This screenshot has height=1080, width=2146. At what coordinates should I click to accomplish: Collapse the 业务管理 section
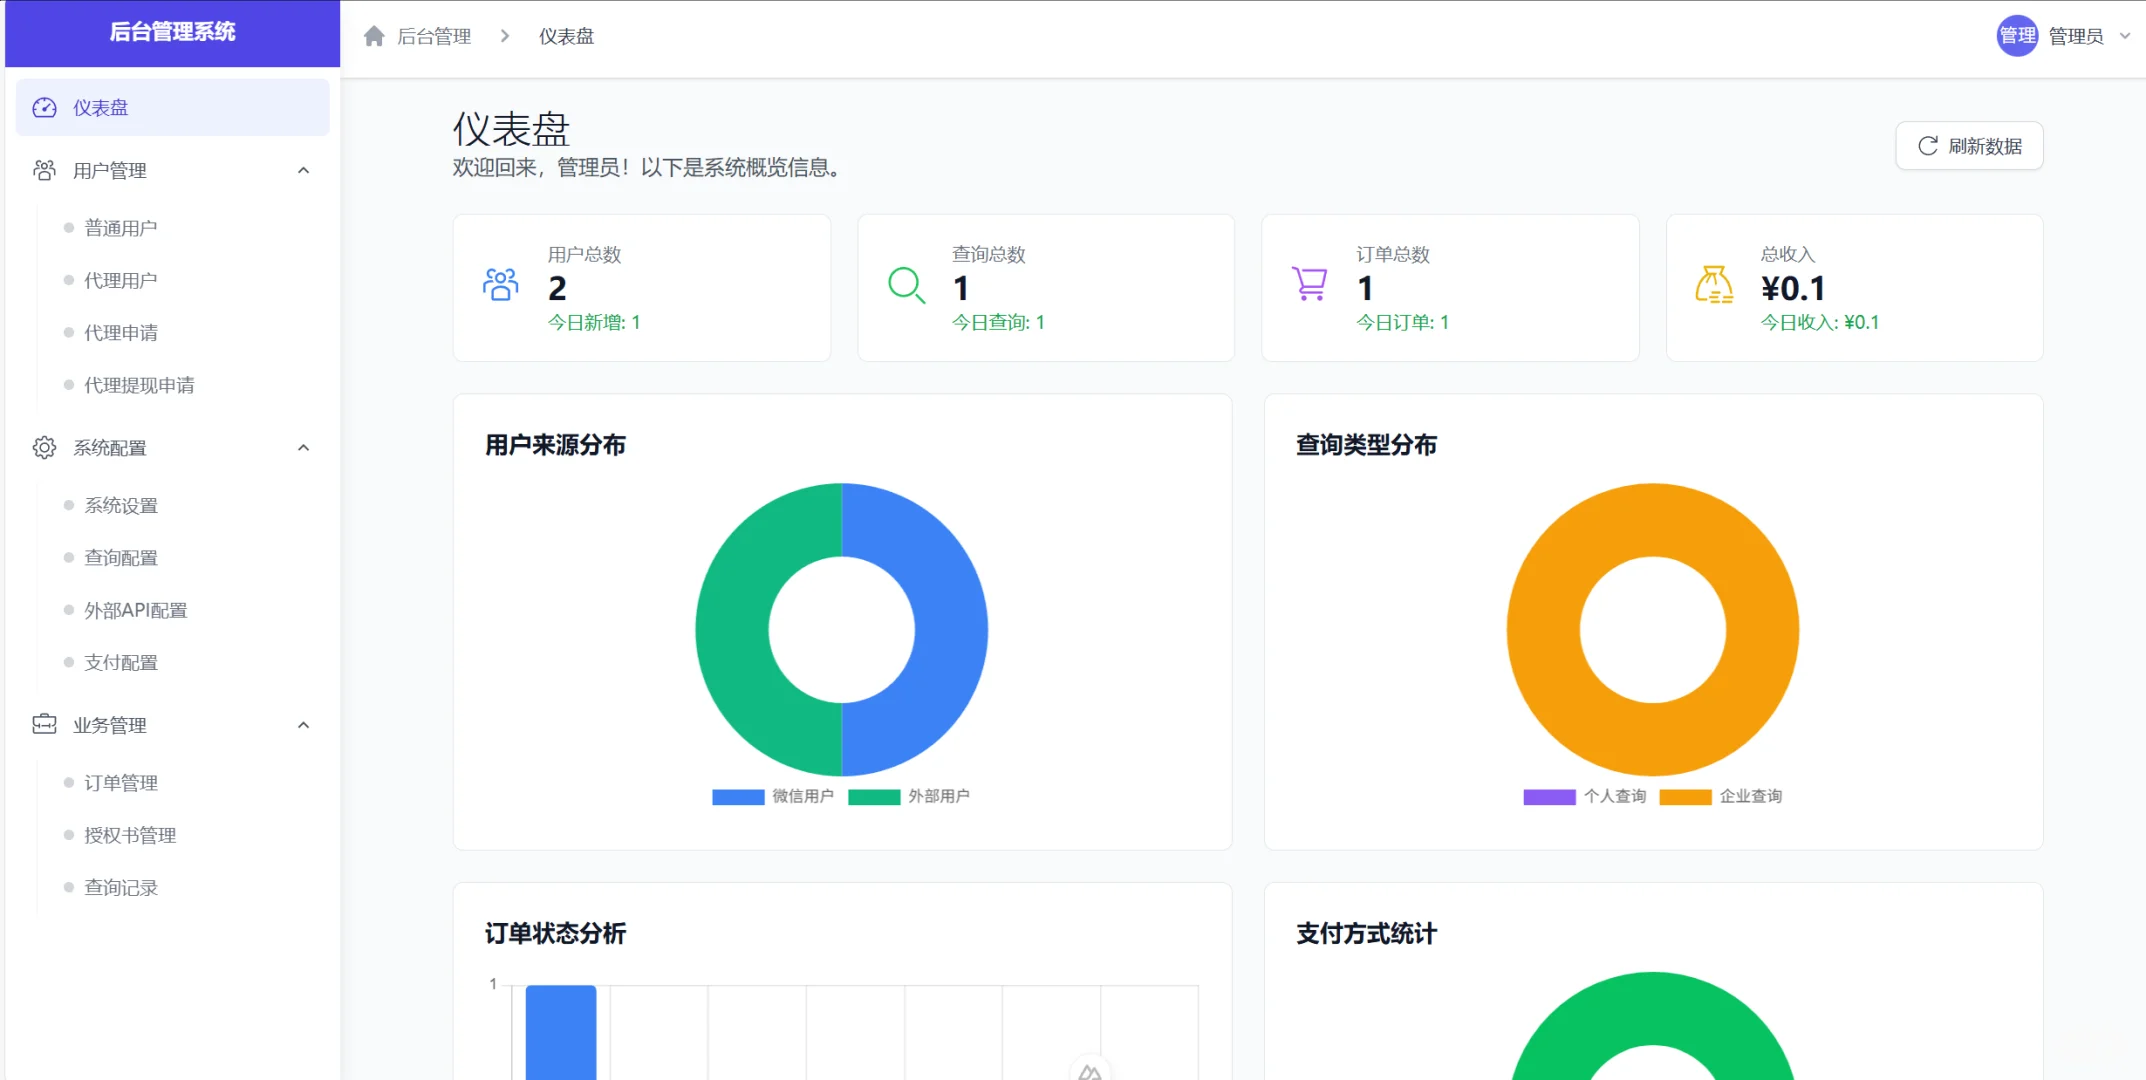click(x=303, y=724)
